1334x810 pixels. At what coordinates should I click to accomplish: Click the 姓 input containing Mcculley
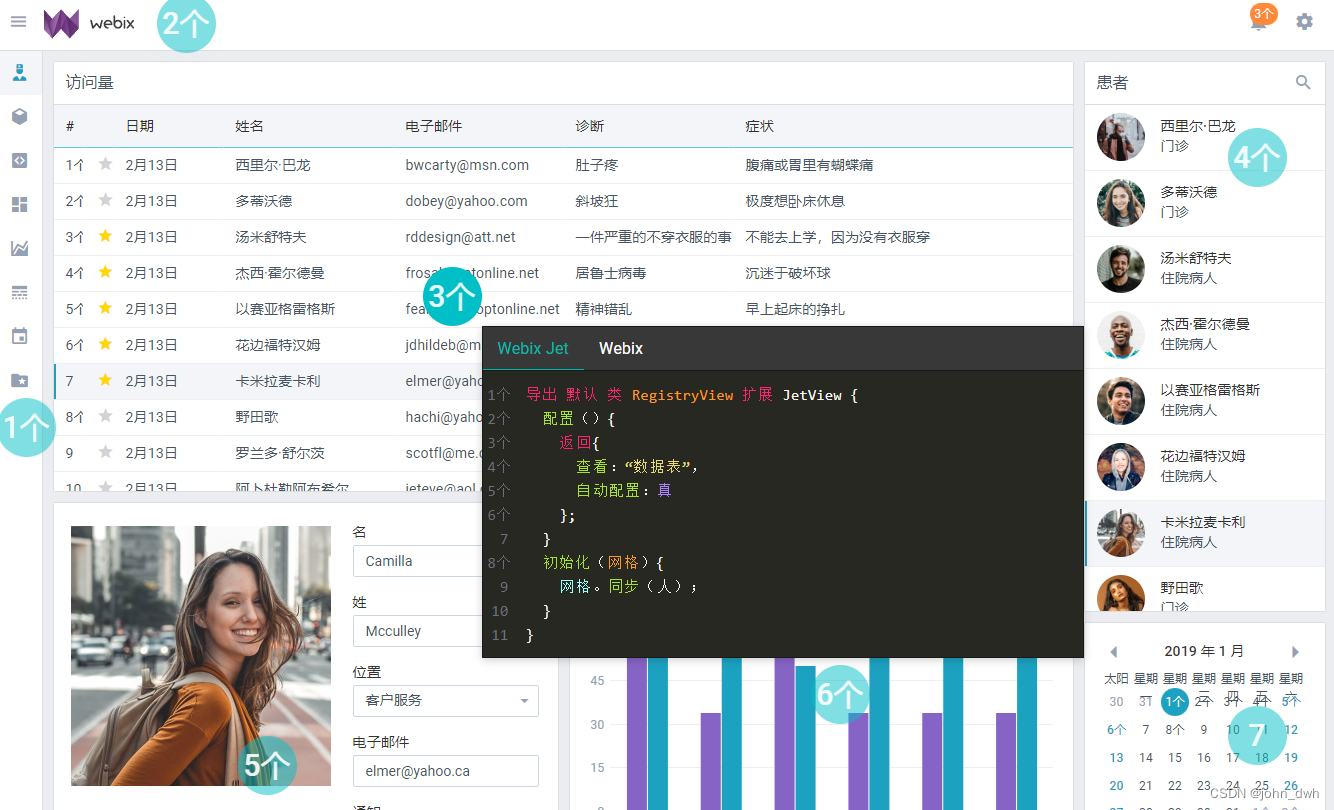pyautogui.click(x=418, y=631)
